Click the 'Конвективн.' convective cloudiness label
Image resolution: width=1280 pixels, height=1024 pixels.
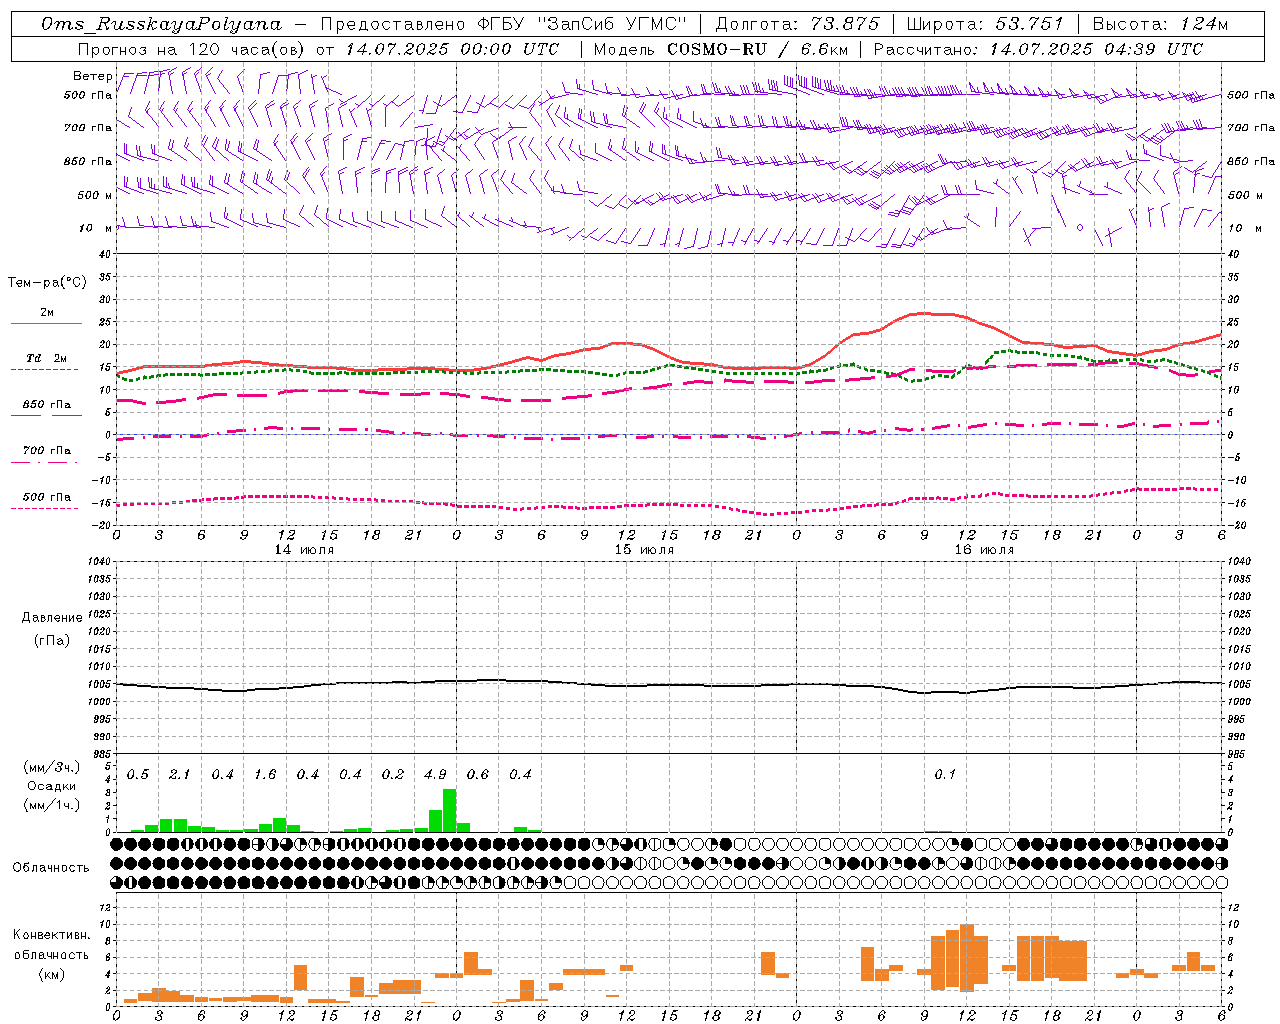[52, 935]
